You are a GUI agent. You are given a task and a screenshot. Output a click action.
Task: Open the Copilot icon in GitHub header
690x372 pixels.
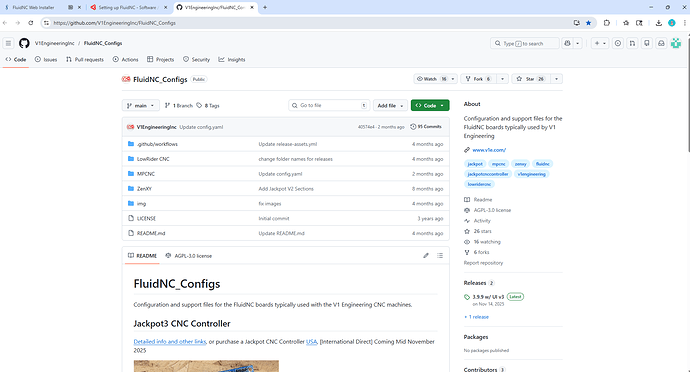tap(567, 43)
